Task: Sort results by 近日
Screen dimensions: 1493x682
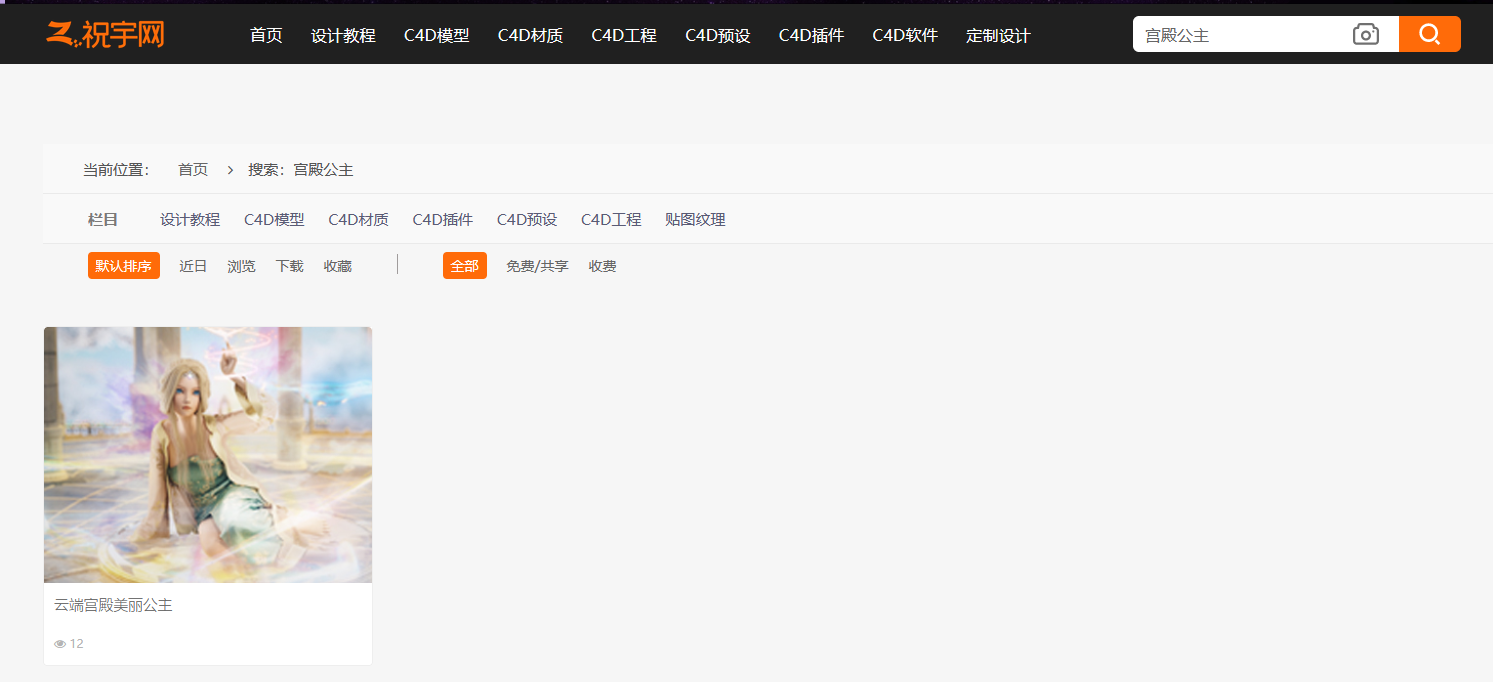Action: [193, 266]
